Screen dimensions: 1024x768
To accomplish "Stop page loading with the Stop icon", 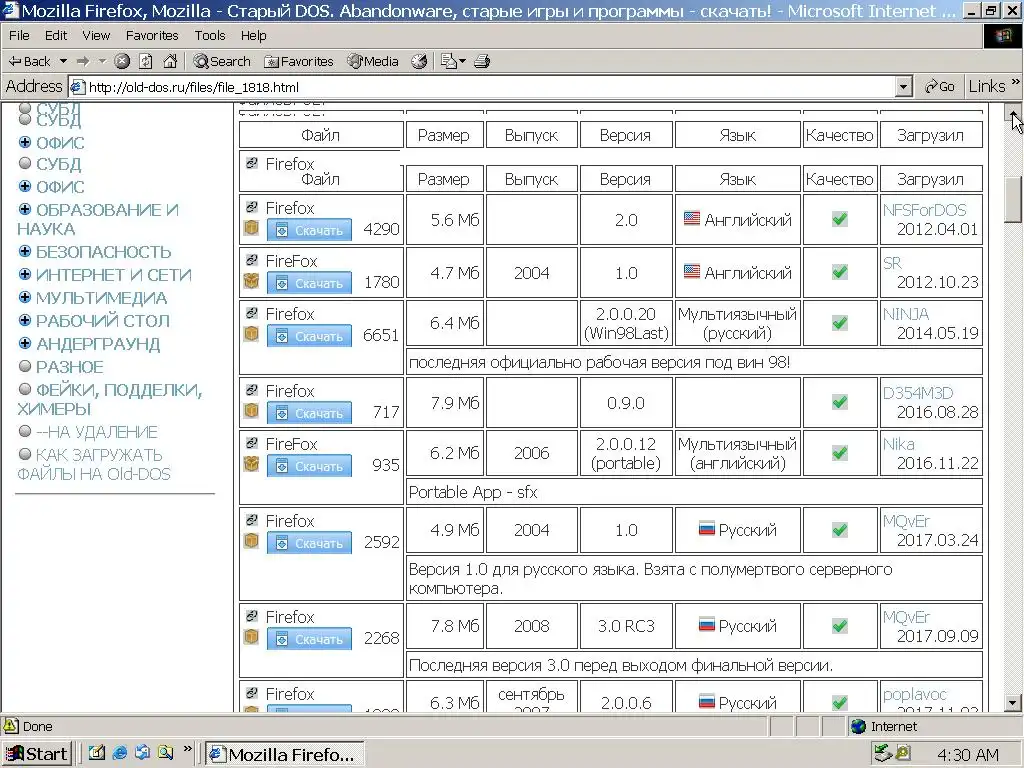I will point(122,61).
